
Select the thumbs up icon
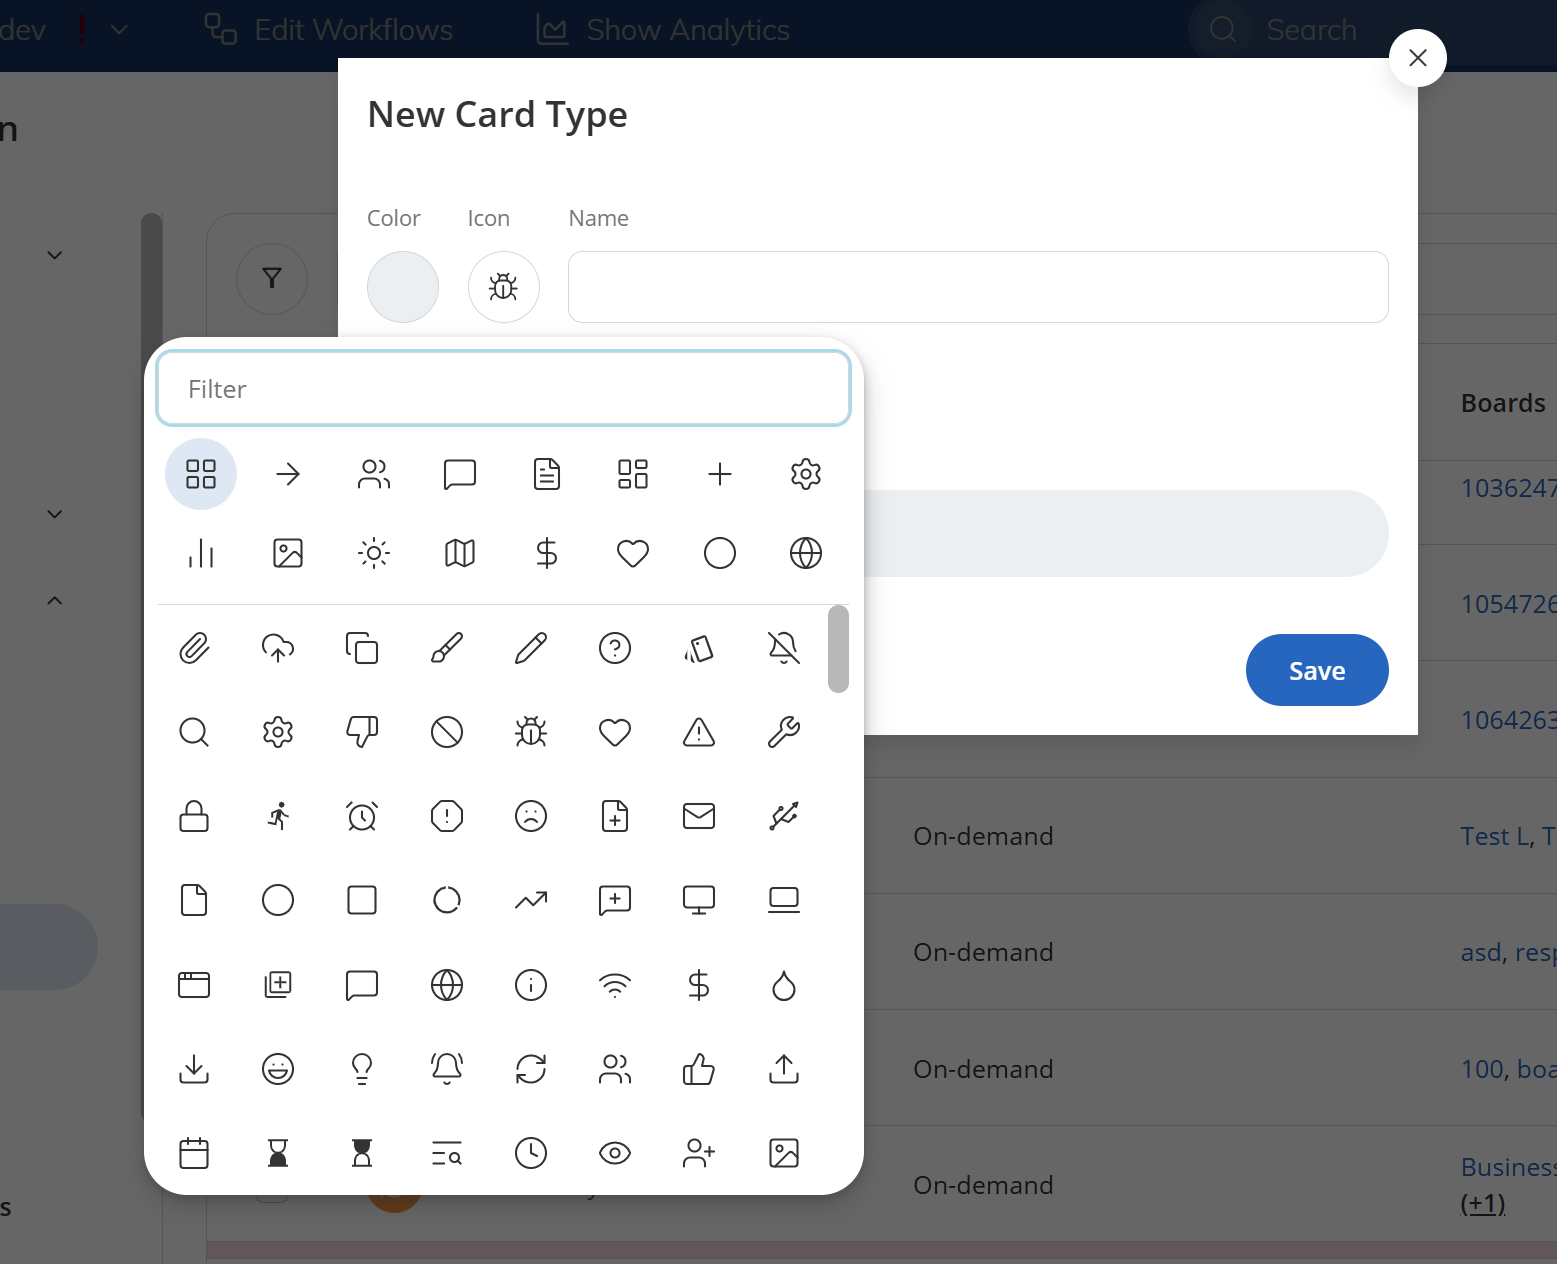click(699, 1069)
